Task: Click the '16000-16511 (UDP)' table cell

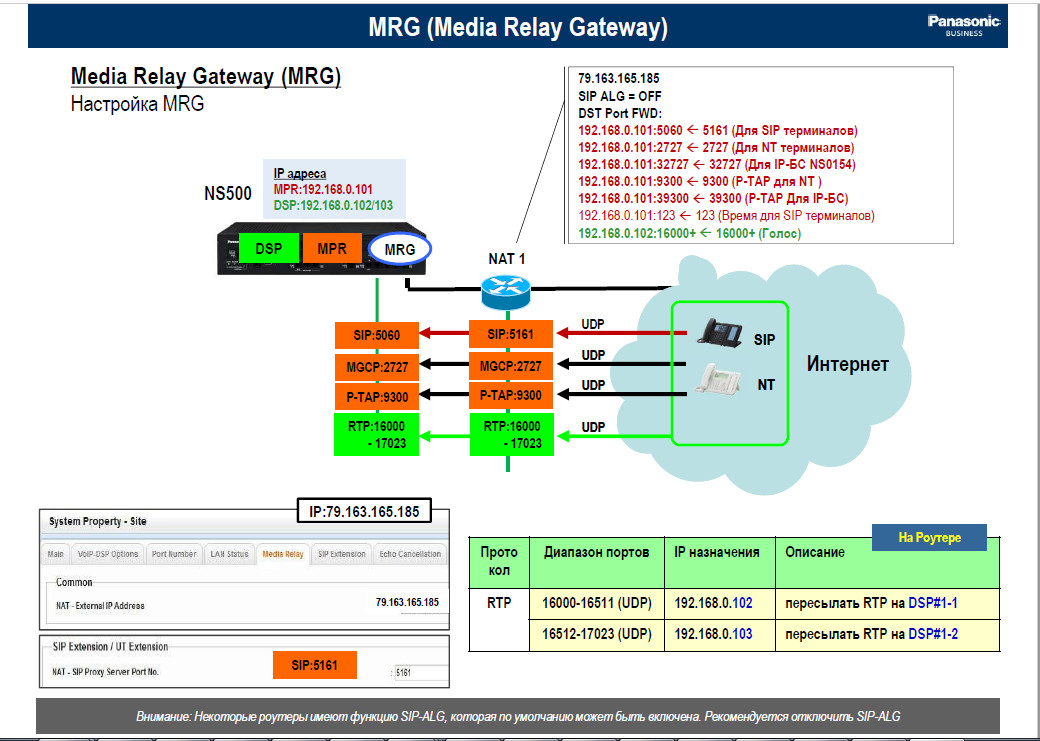Action: coord(596,604)
